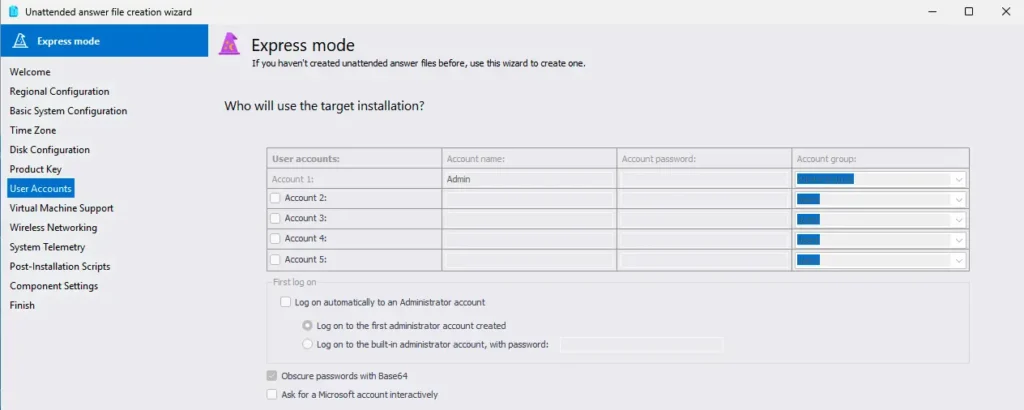Click the purple wizard hat icon
This screenshot has width=1024, height=410.
(229, 44)
